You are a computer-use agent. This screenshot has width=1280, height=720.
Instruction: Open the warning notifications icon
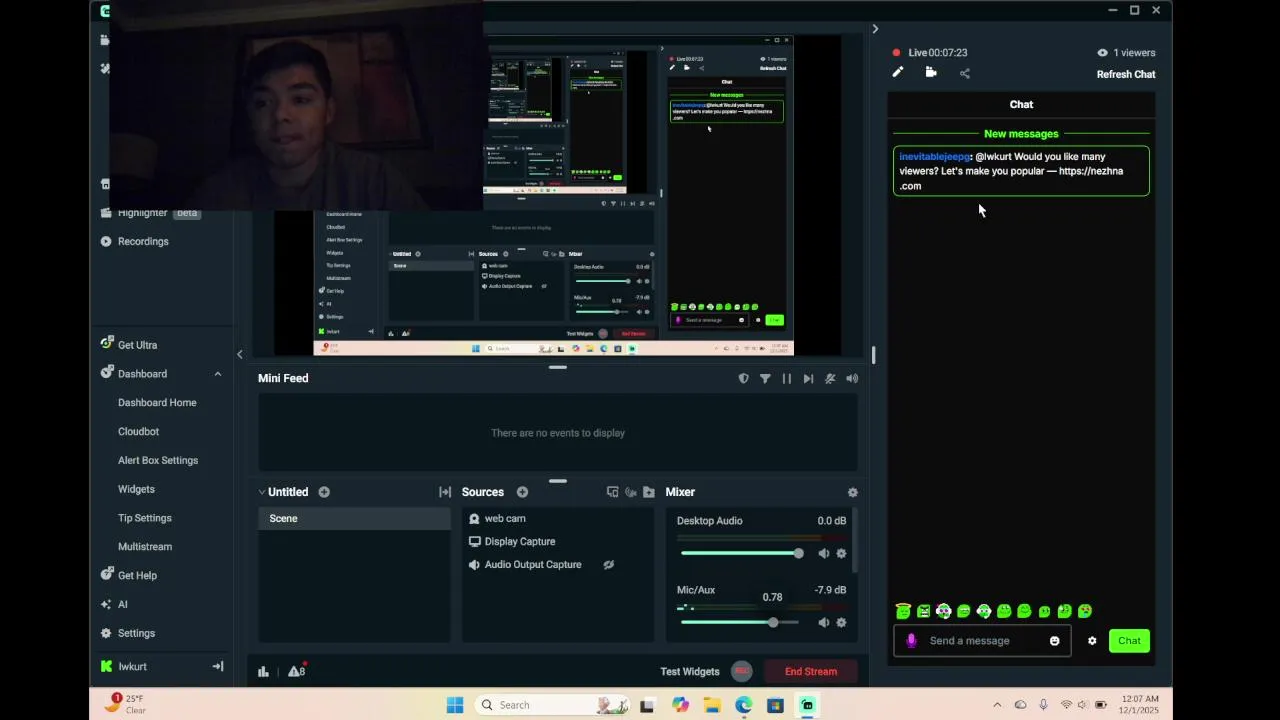[296, 671]
